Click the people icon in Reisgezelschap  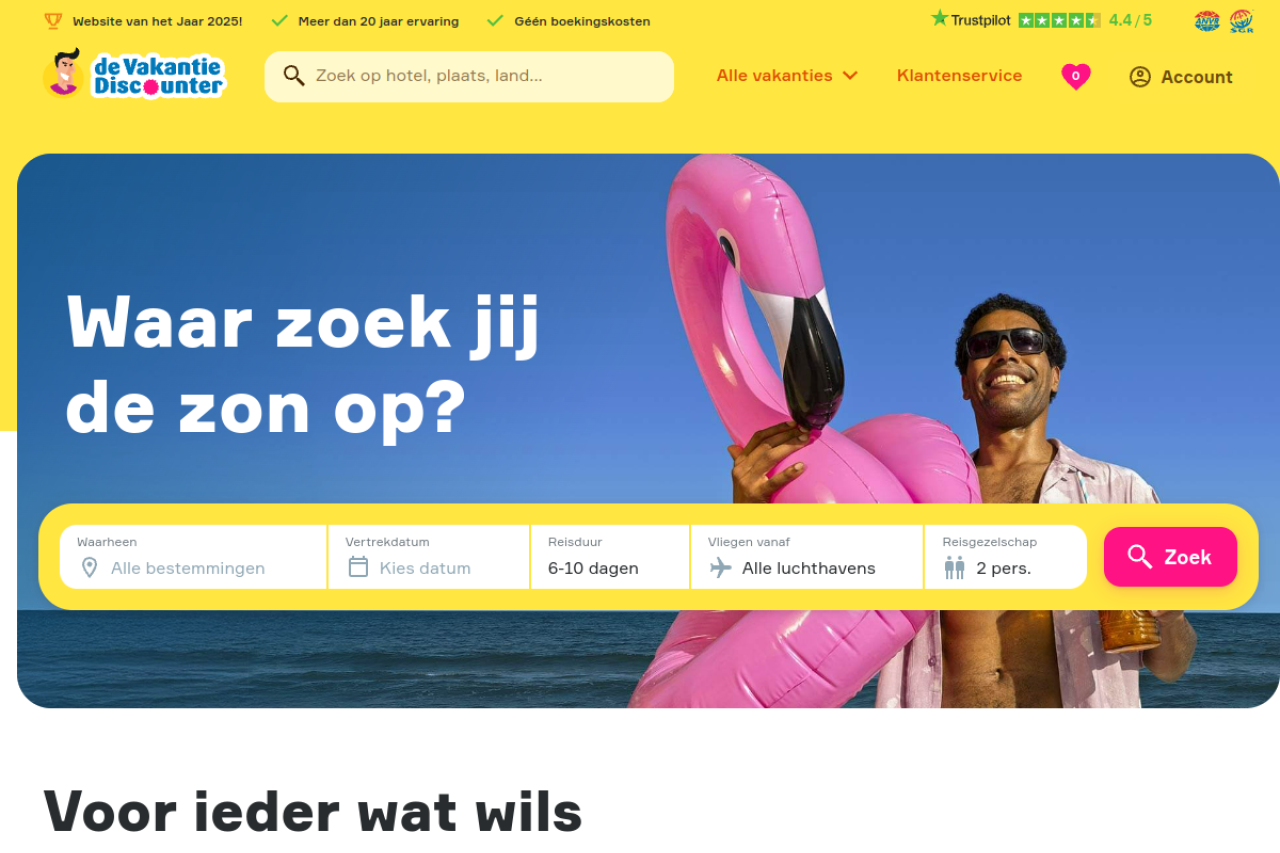[954, 568]
